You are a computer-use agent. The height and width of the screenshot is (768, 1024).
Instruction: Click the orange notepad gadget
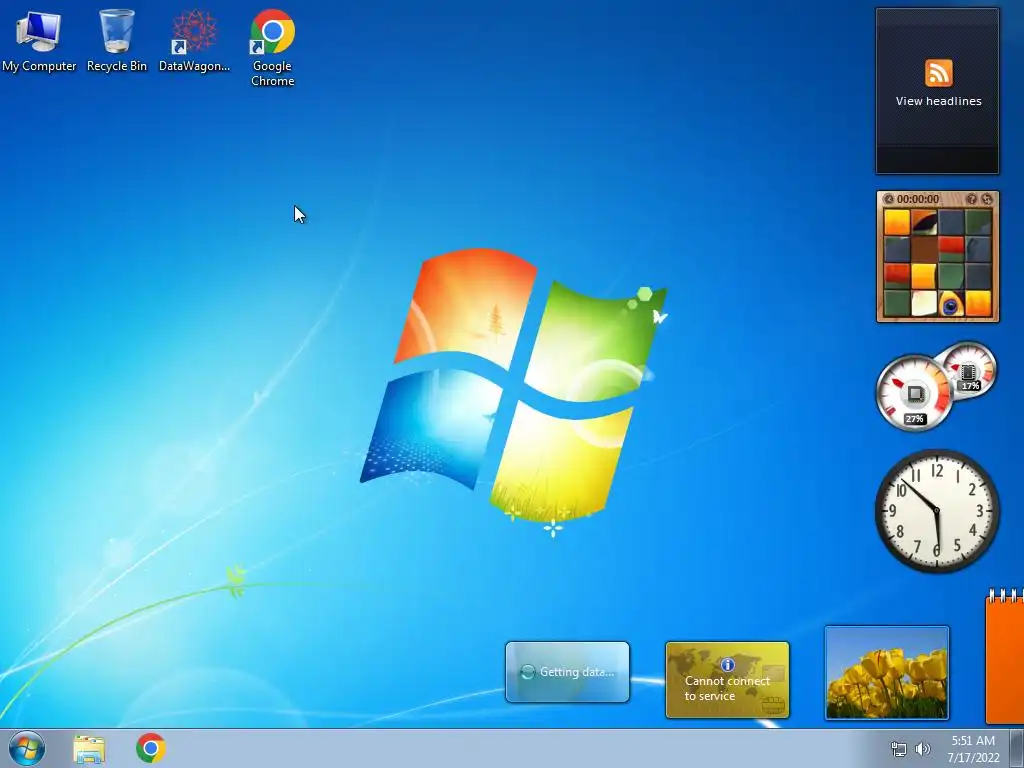tap(1004, 656)
